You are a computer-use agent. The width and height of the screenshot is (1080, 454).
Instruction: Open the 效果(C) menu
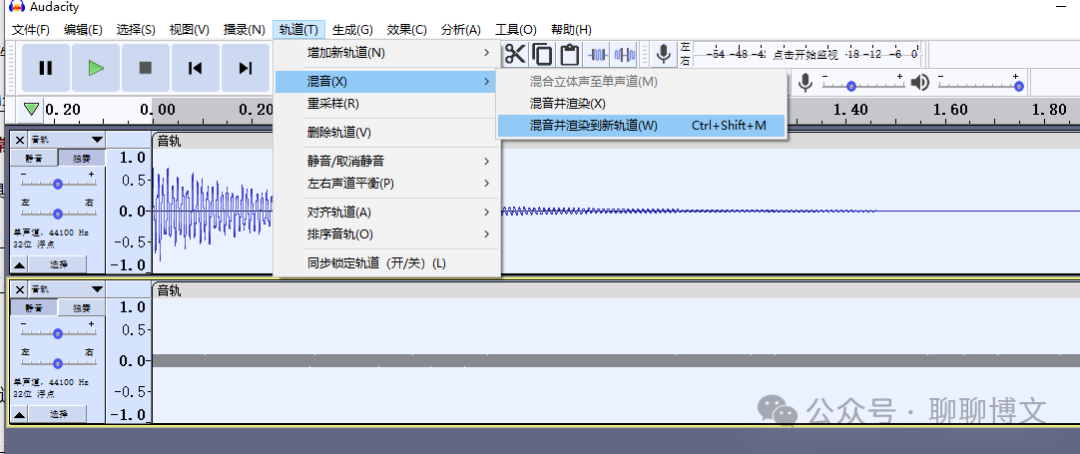406,30
